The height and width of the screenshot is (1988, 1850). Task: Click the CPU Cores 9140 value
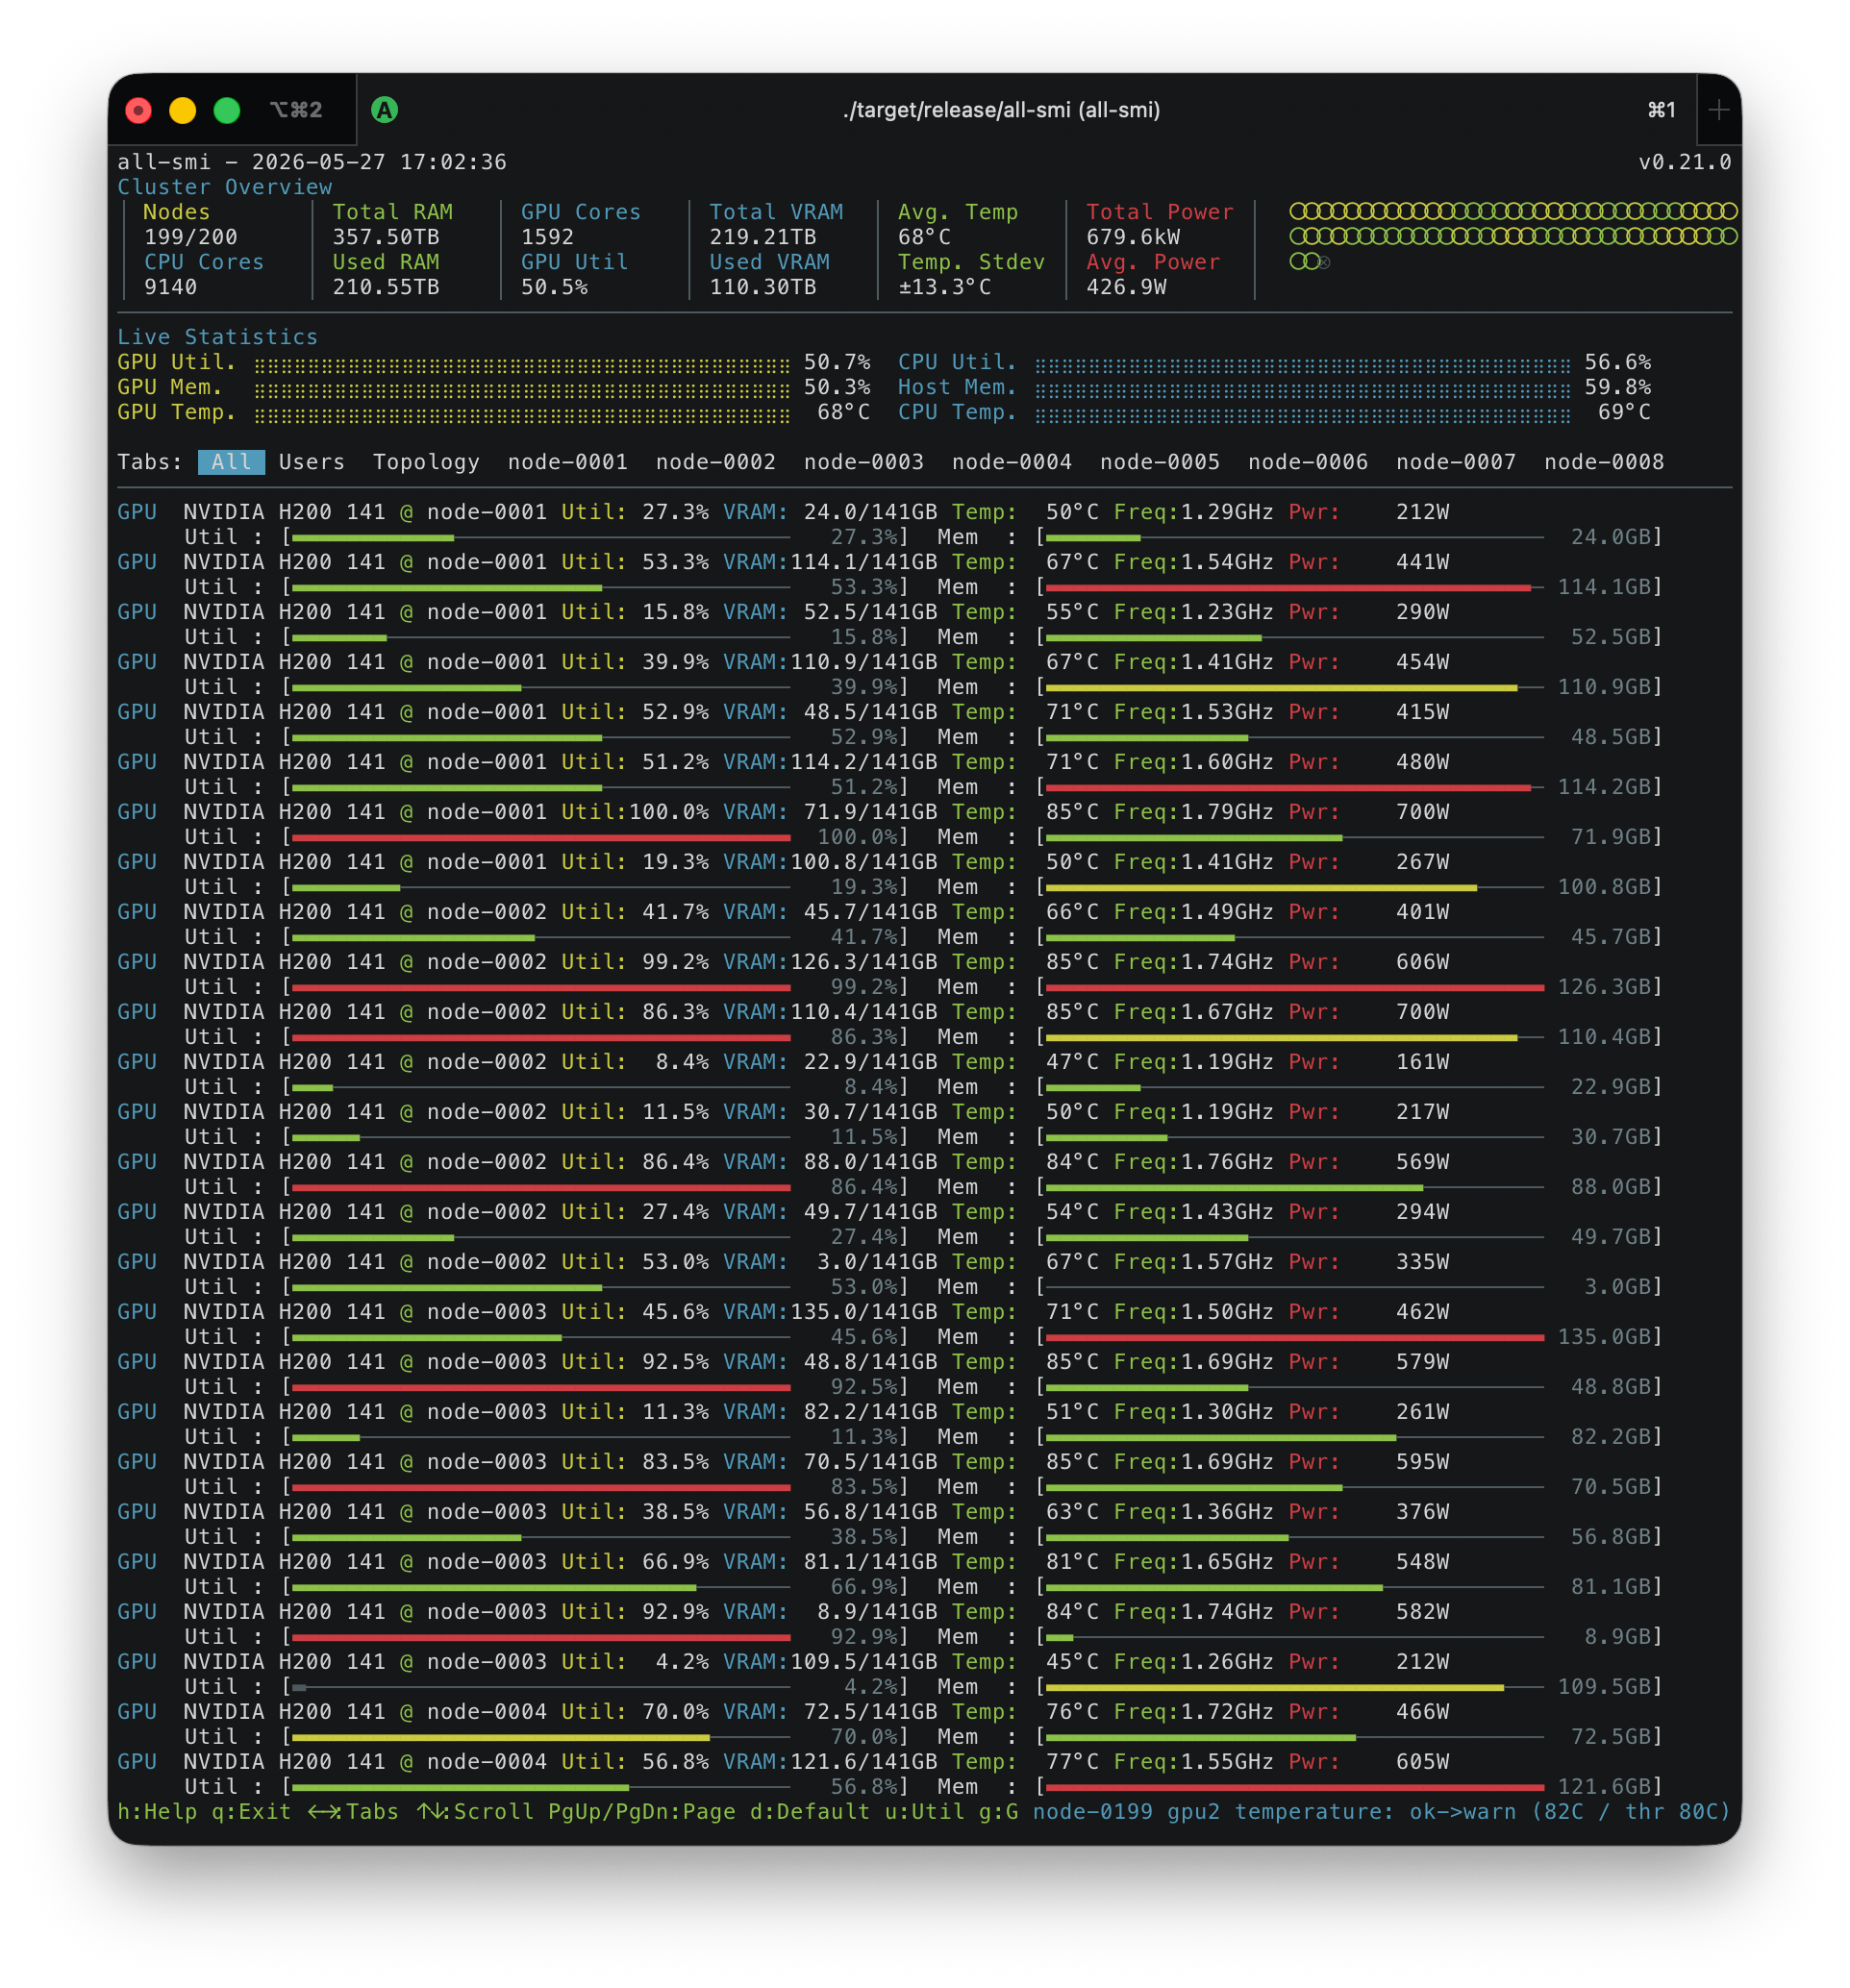click(x=171, y=287)
